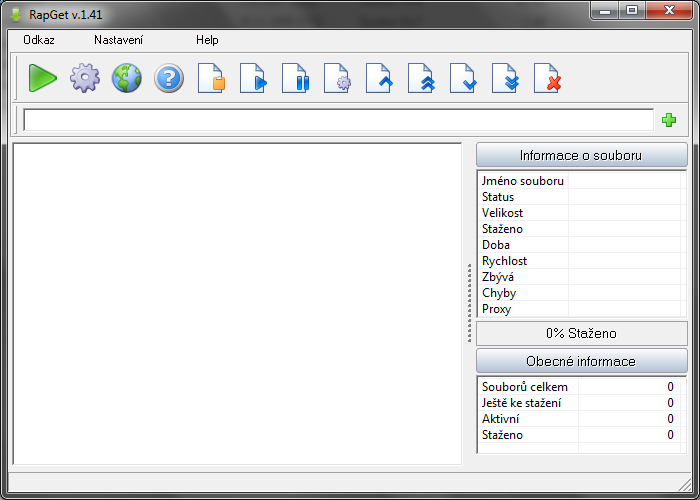This screenshot has width=700, height=500.
Task: Select the Rychlost row
Action: 581,261
